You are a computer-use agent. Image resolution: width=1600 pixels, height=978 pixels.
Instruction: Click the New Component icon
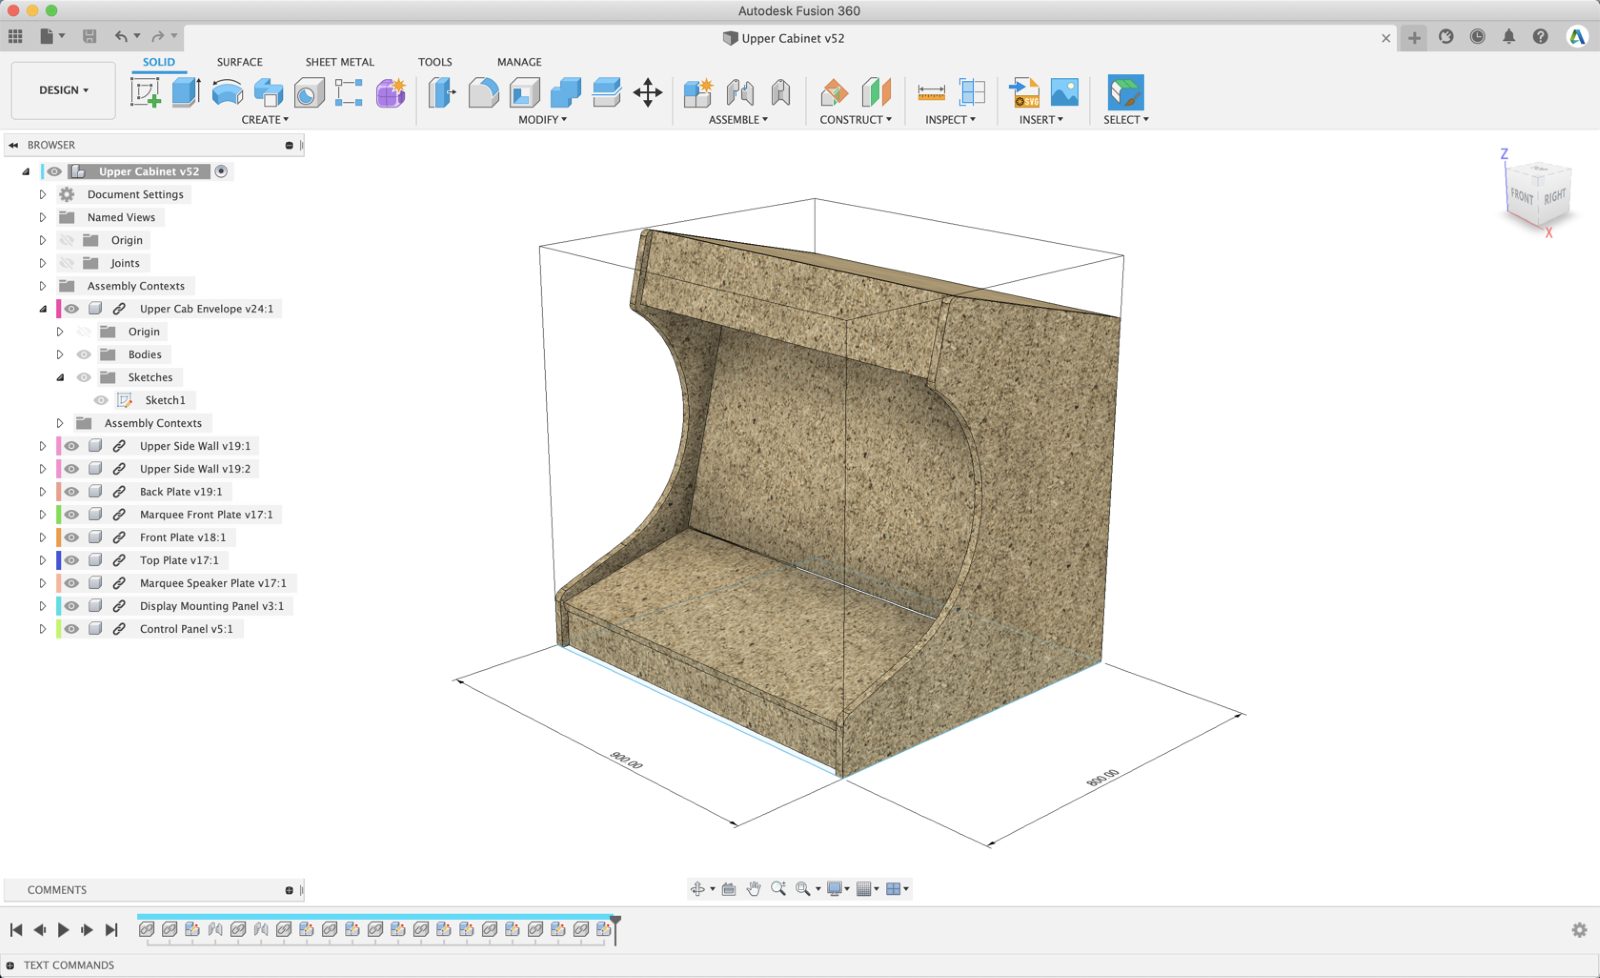pos(697,93)
